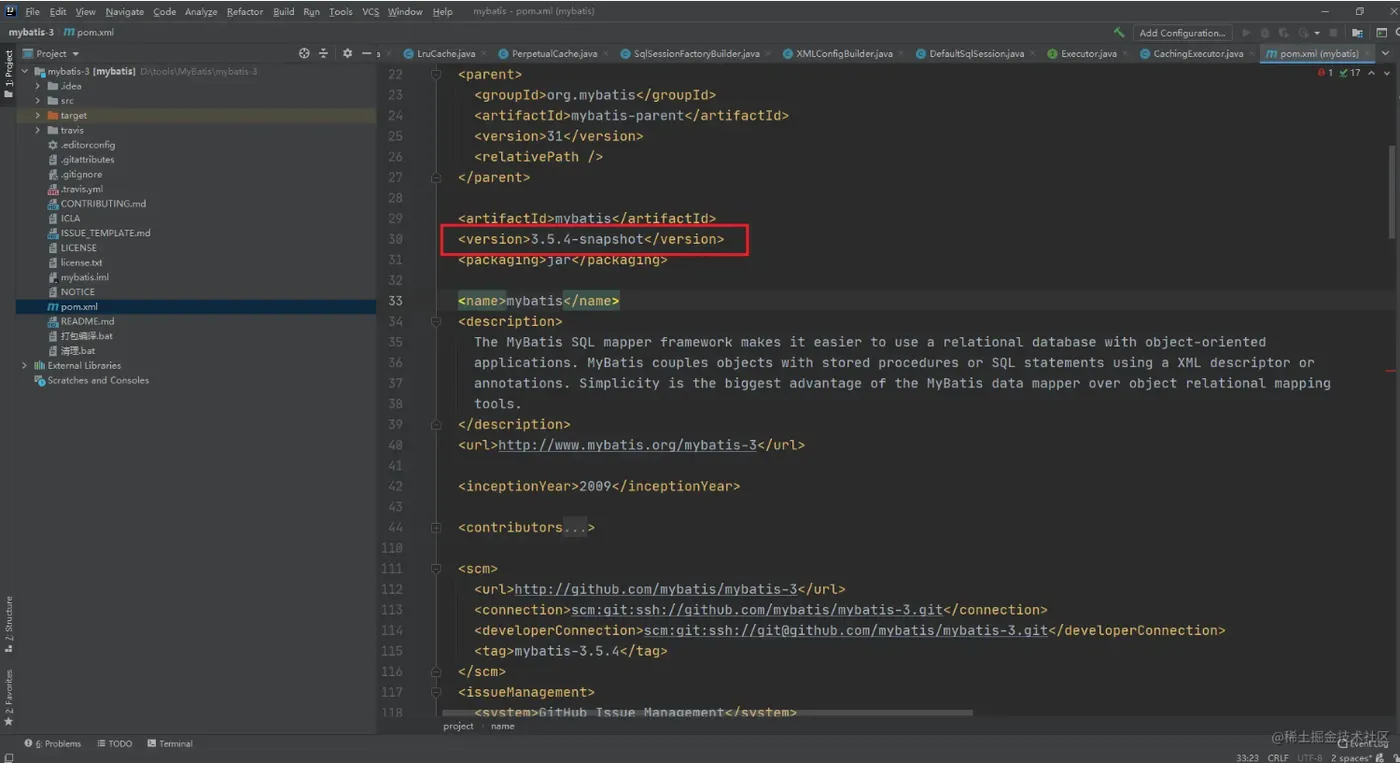Image resolution: width=1400 pixels, height=763 pixels.
Task: Click the Run with Coverage icon
Action: tap(1284, 33)
